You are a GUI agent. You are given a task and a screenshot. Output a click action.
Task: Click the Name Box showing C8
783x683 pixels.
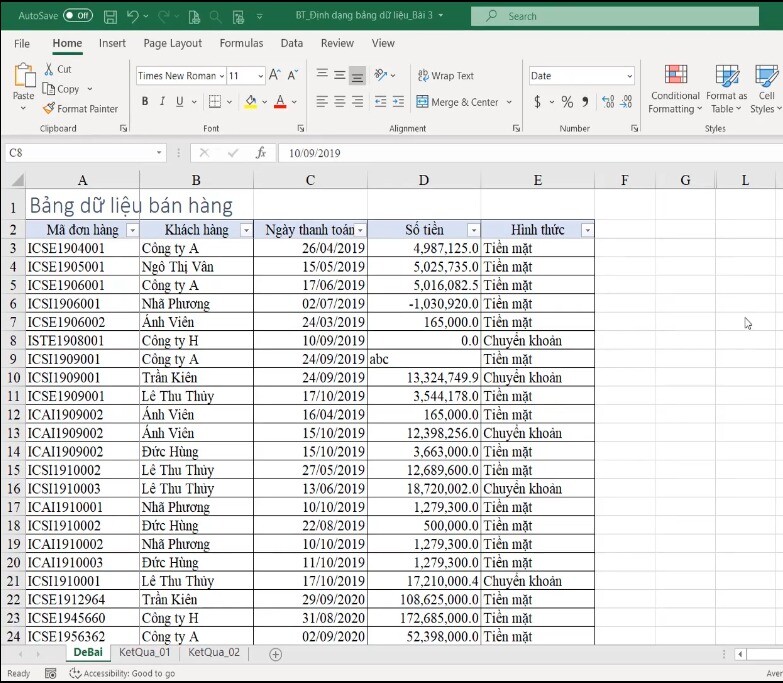tap(85, 153)
